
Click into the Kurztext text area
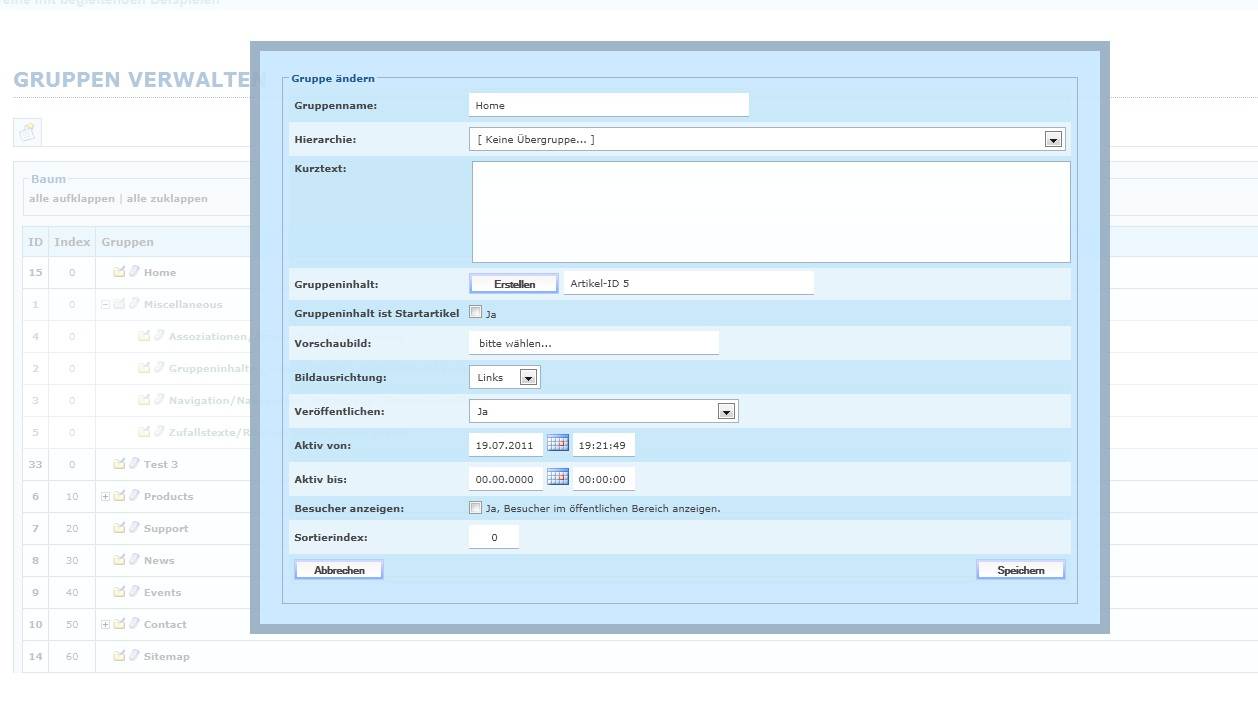770,212
